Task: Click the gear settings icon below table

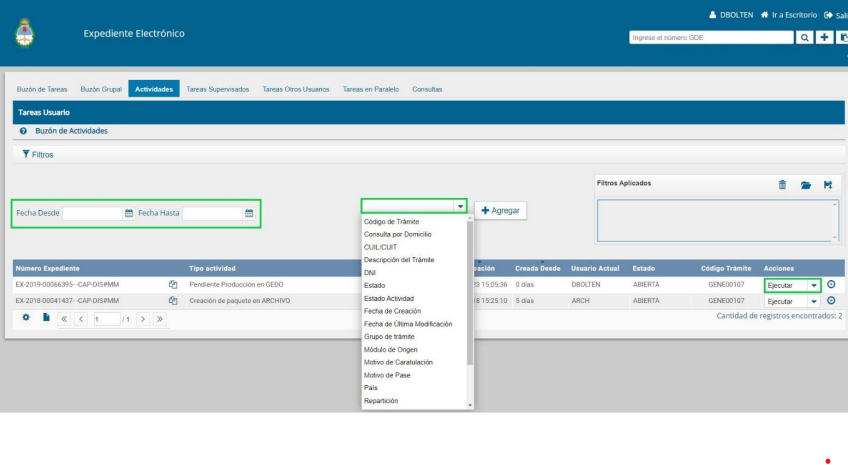Action: click(x=27, y=318)
